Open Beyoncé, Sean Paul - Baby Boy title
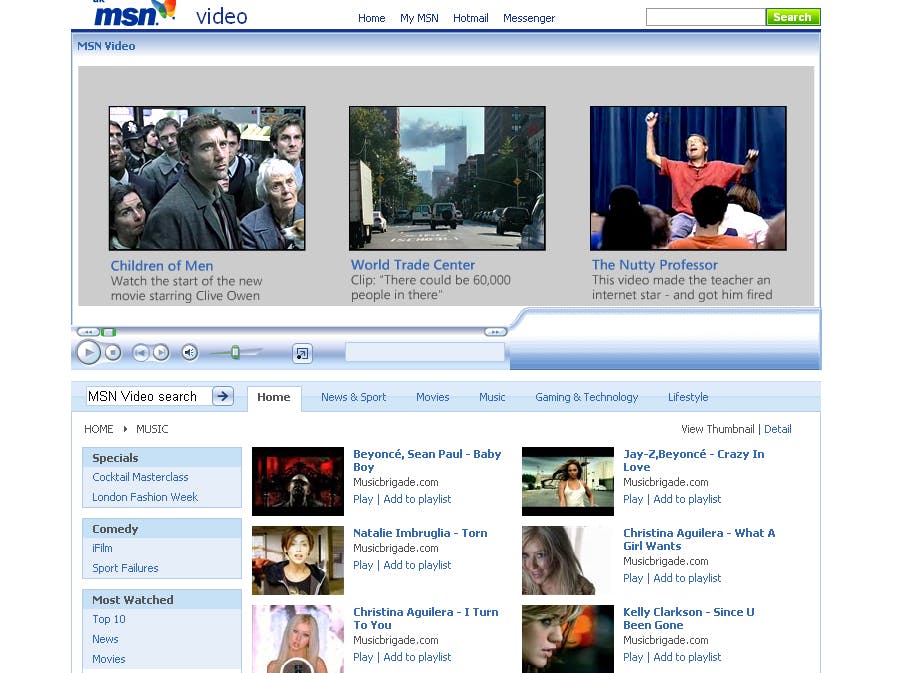The width and height of the screenshot is (897, 673). coord(427,461)
